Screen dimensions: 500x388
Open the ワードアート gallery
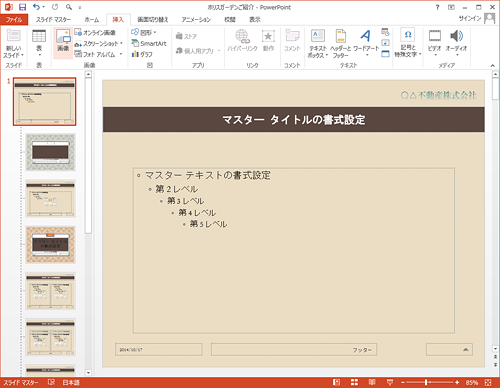pos(366,43)
